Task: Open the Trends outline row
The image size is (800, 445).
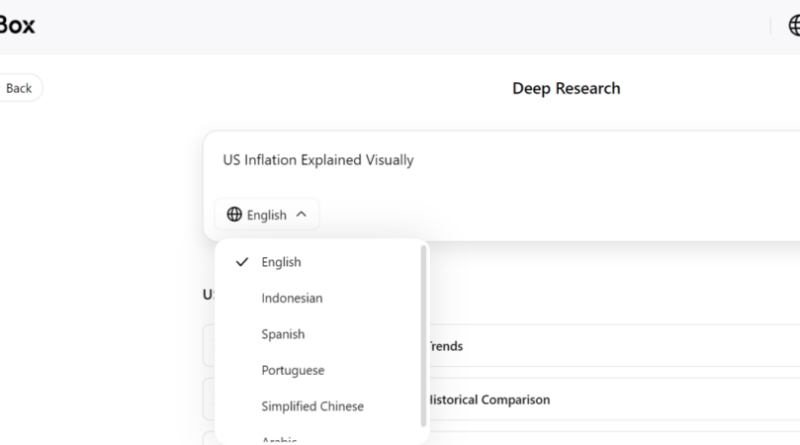Action: 614,346
